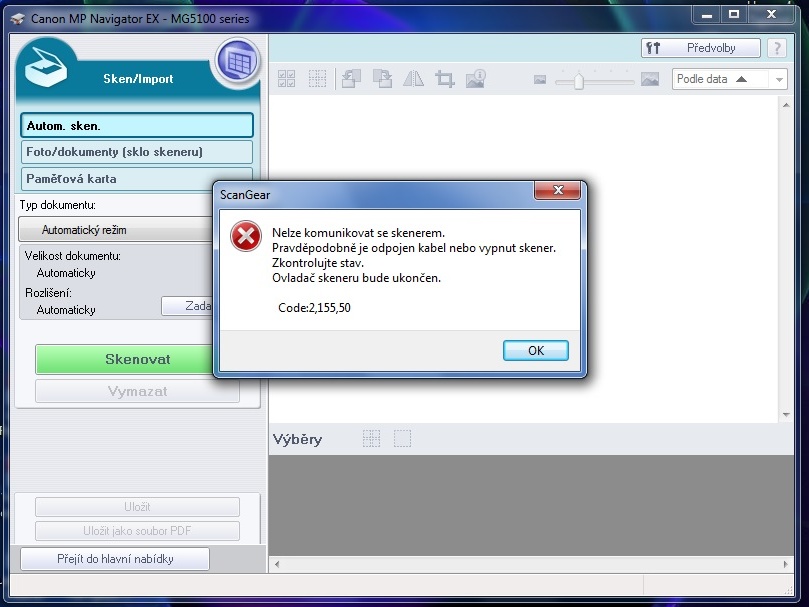This screenshot has width=809, height=607.
Task: Click the Vymazat button
Action: (x=137, y=391)
